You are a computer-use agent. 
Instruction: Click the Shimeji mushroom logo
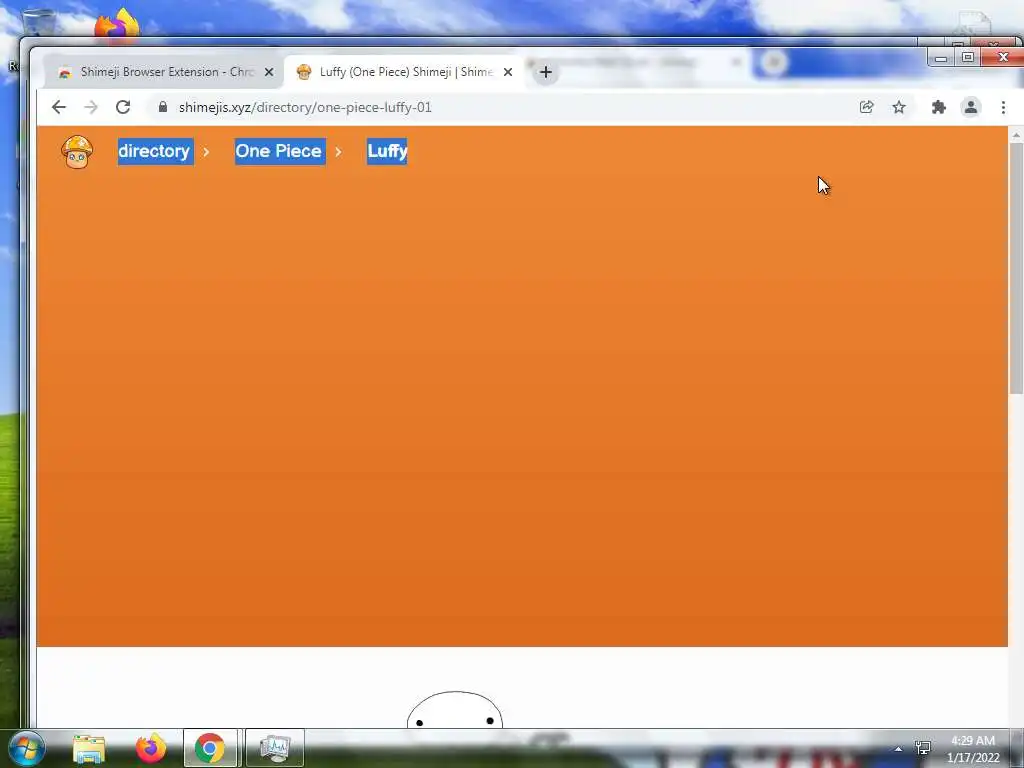pos(77,152)
